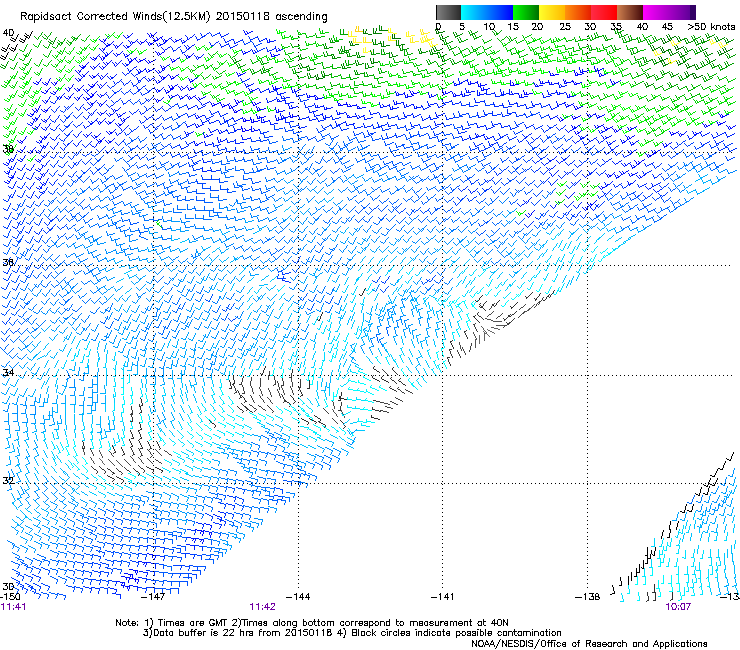The width and height of the screenshot is (740, 650).
Task: Click legend tick label 25
Action: pyautogui.click(x=565, y=27)
